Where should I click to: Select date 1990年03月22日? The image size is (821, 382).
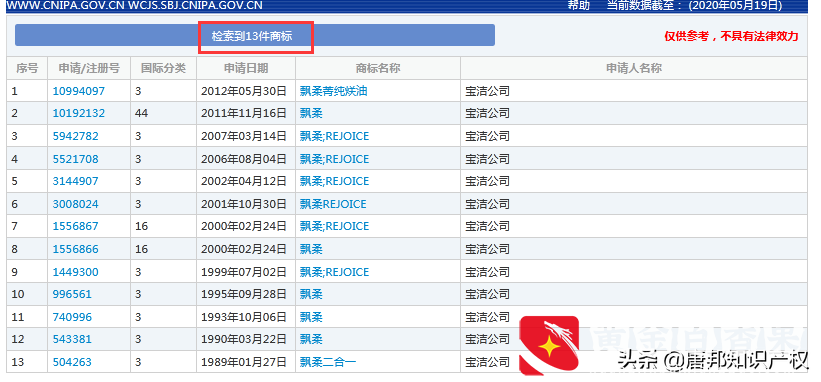tap(244, 339)
